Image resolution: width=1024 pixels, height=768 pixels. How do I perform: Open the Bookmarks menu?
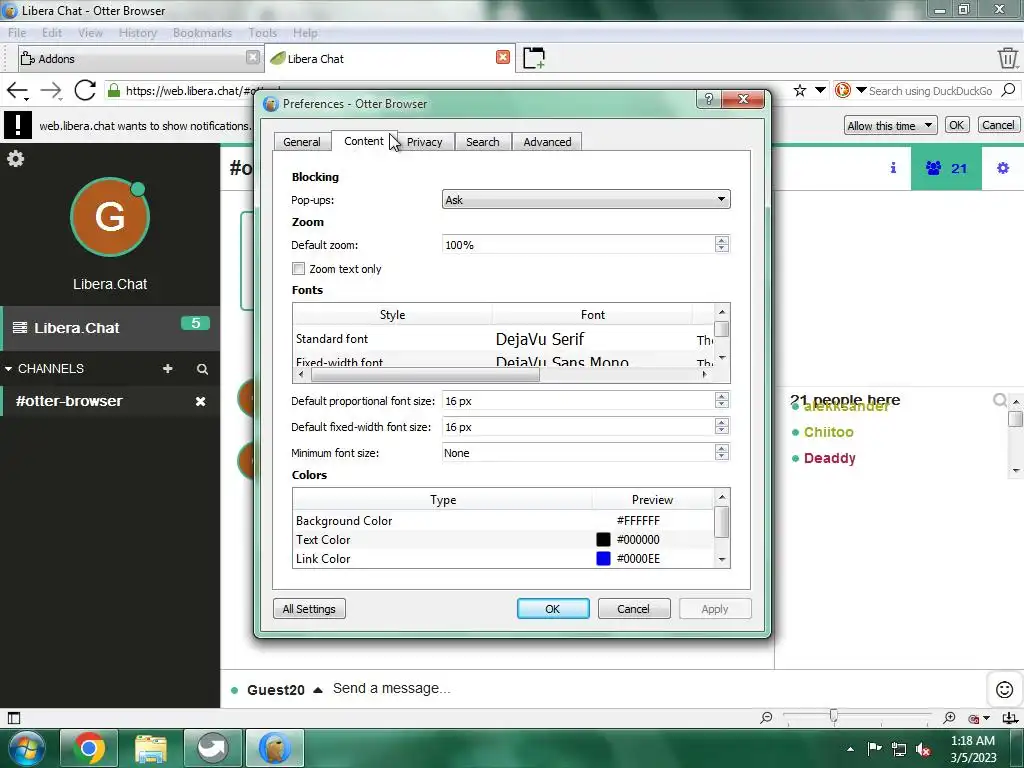[202, 33]
